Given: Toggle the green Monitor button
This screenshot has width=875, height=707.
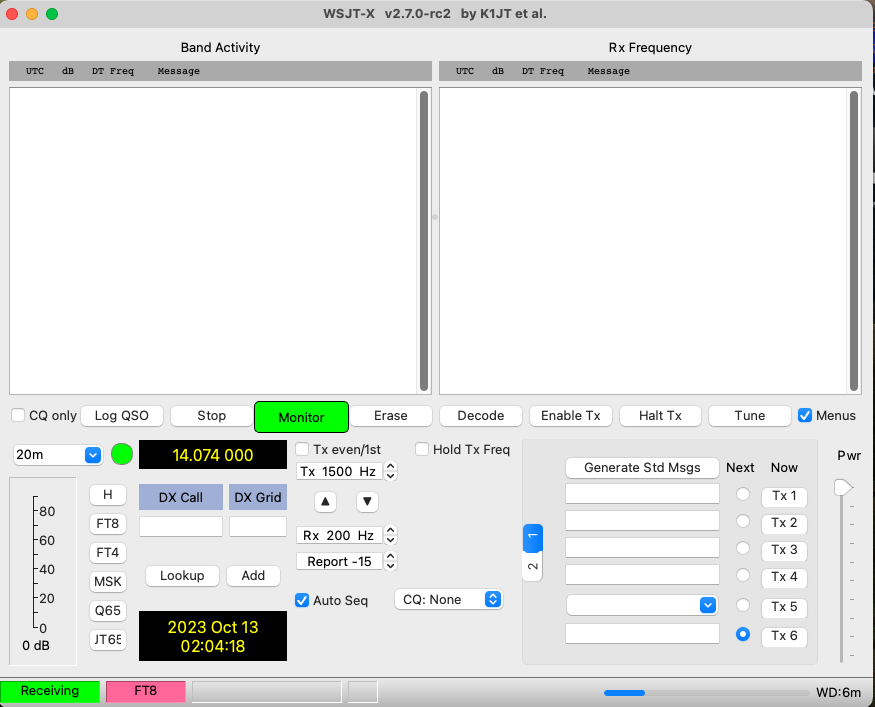Looking at the screenshot, I should tap(301, 417).
